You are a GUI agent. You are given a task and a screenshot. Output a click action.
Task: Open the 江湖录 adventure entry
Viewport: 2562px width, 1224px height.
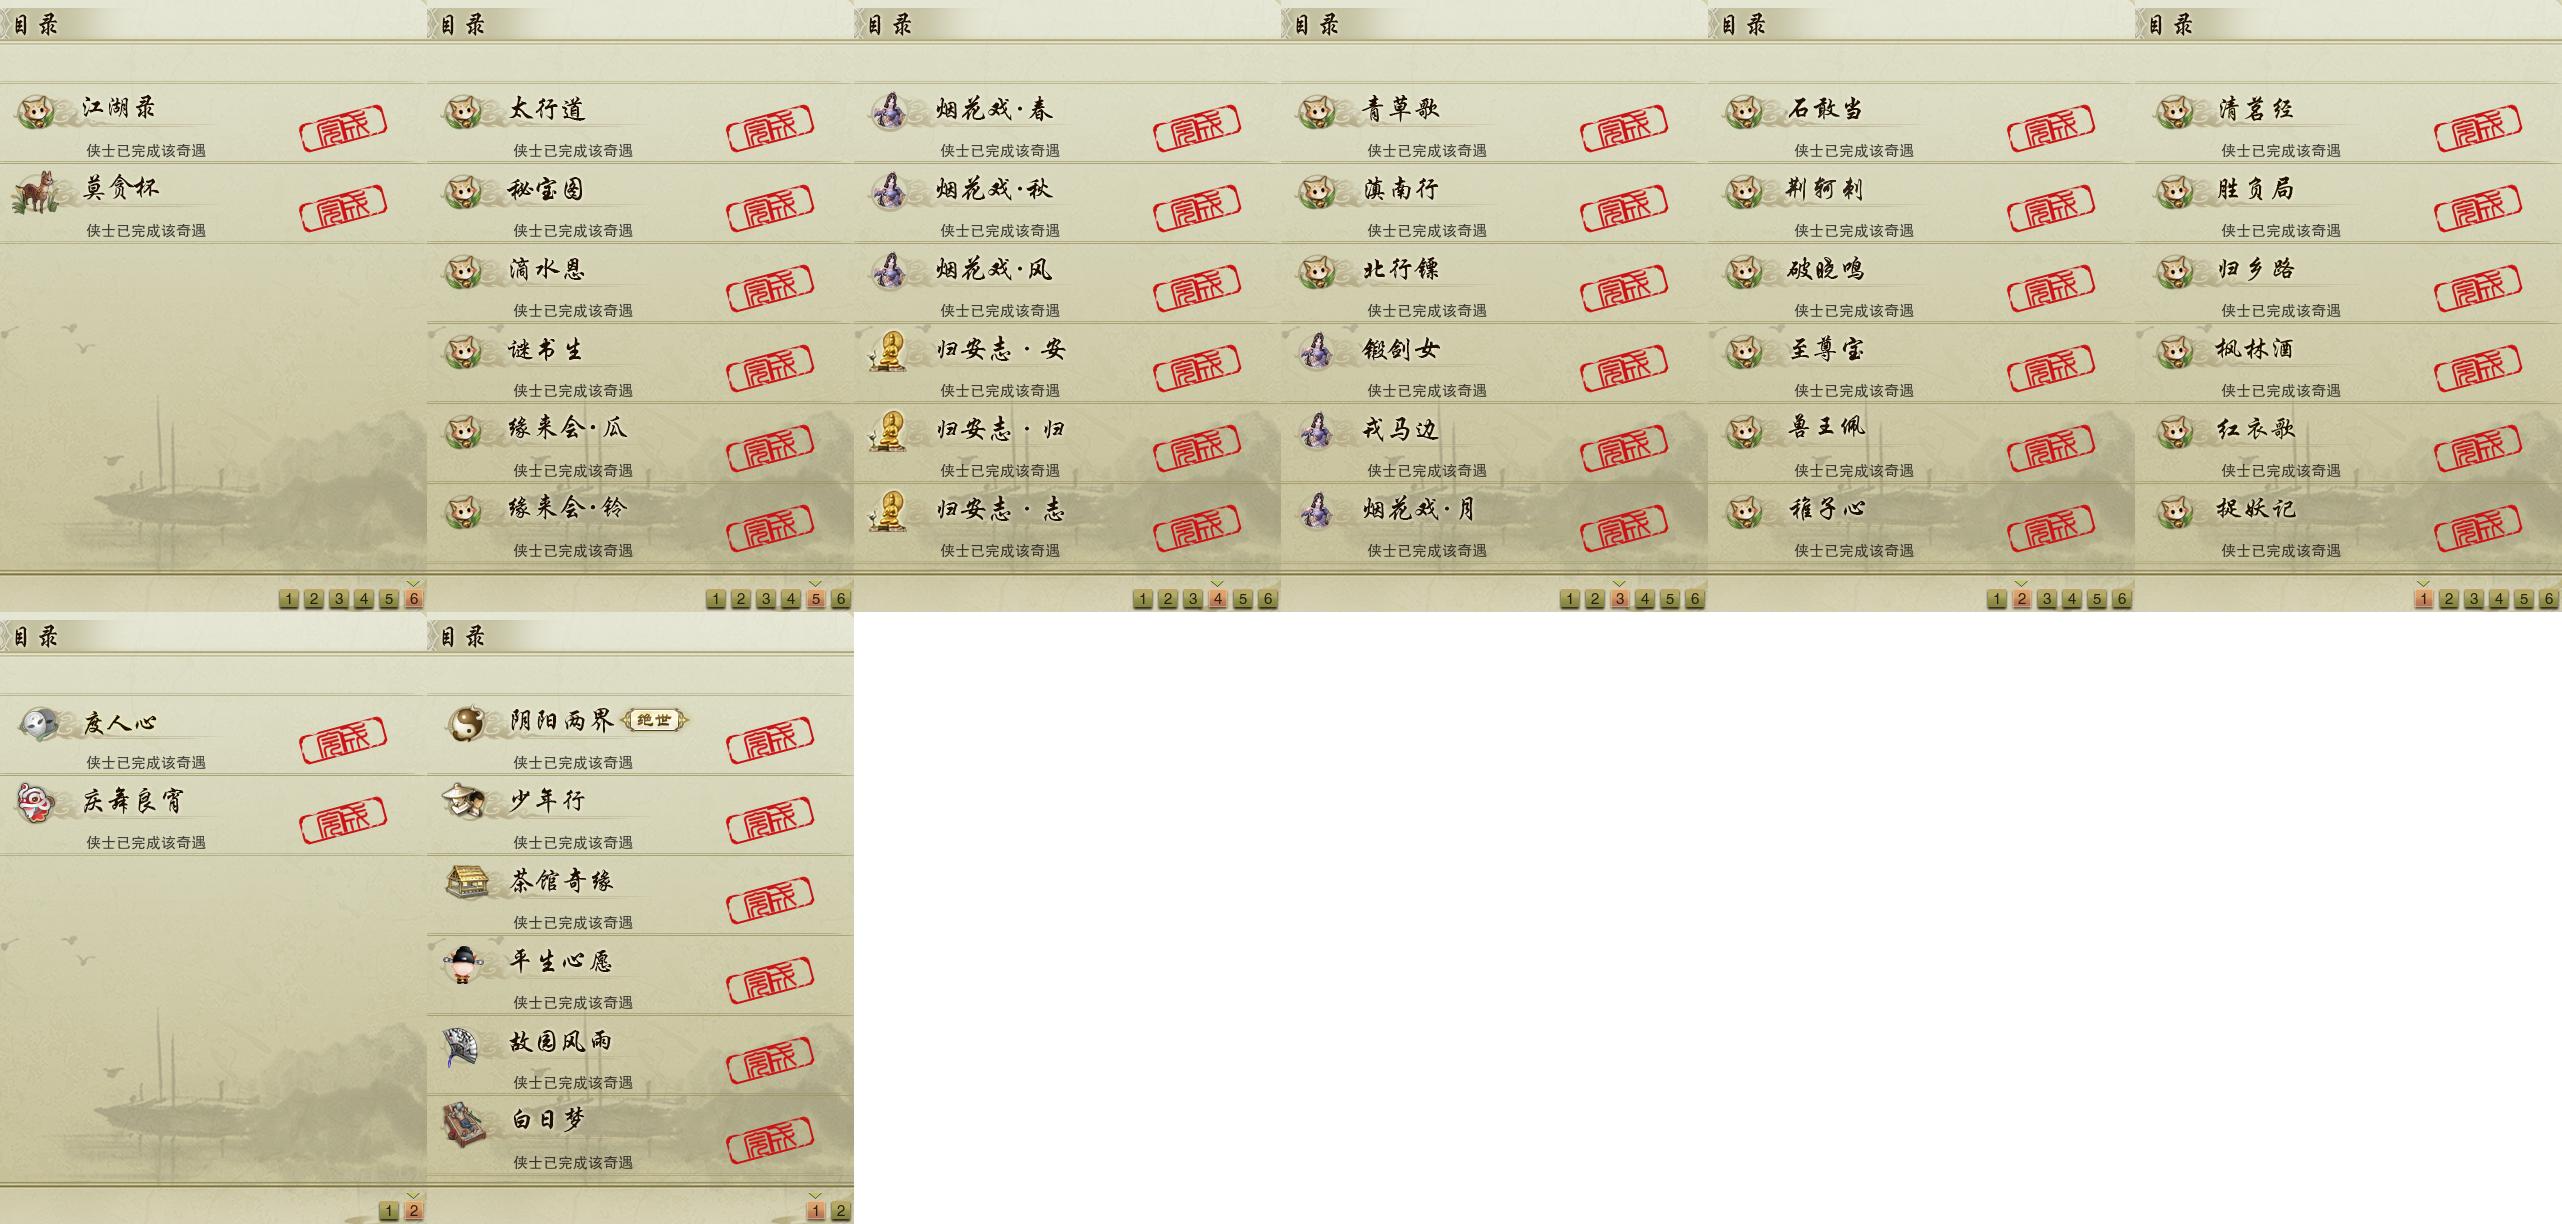tap(213, 122)
